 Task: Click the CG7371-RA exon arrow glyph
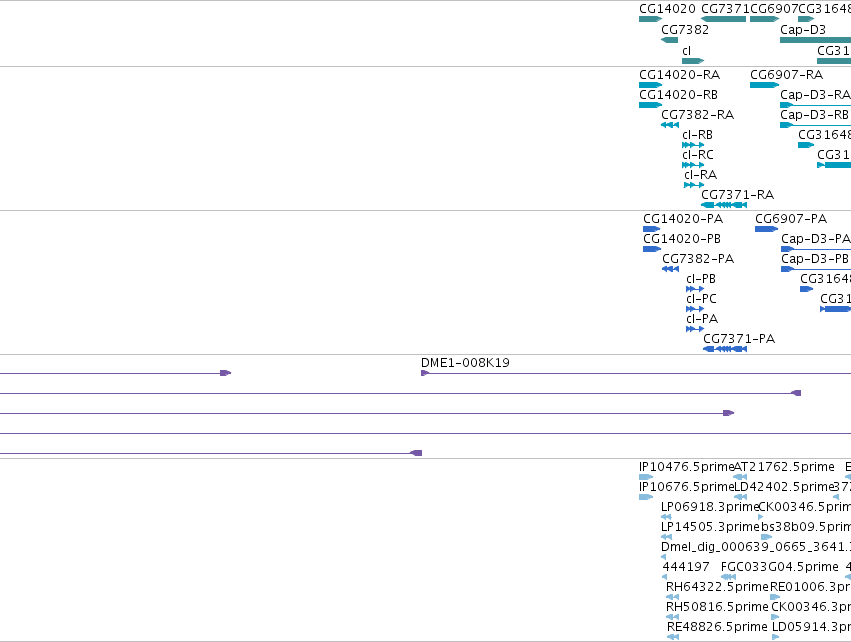coord(724,205)
